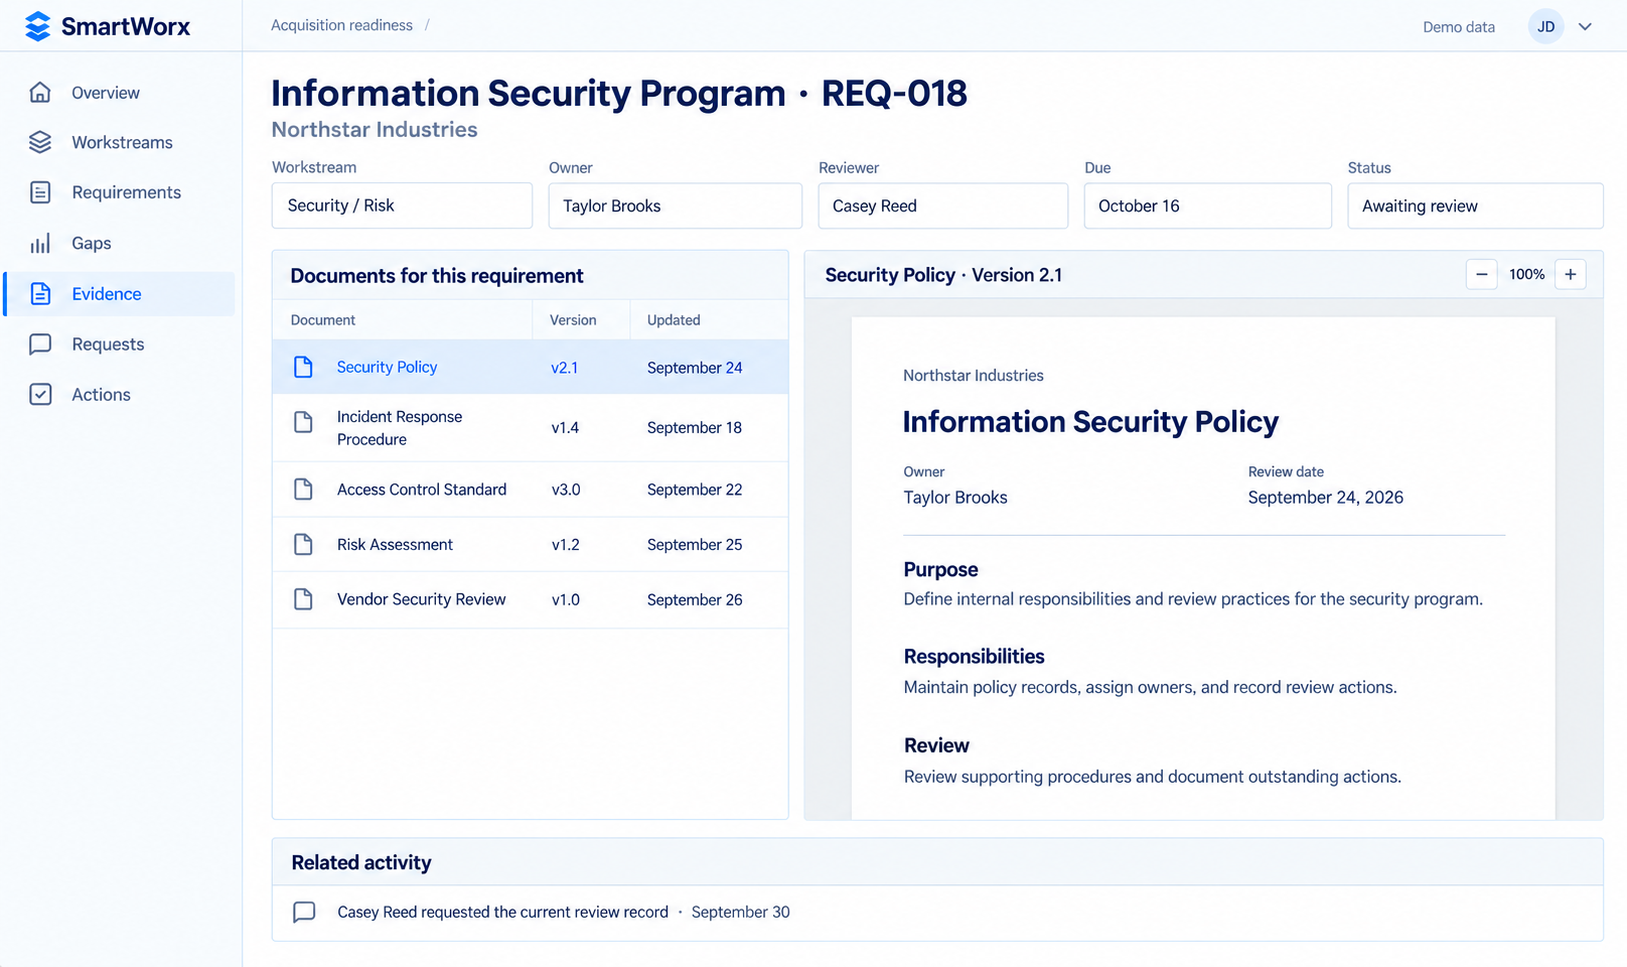The width and height of the screenshot is (1627, 967).
Task: Expand the account menu chevron
Action: point(1585,27)
